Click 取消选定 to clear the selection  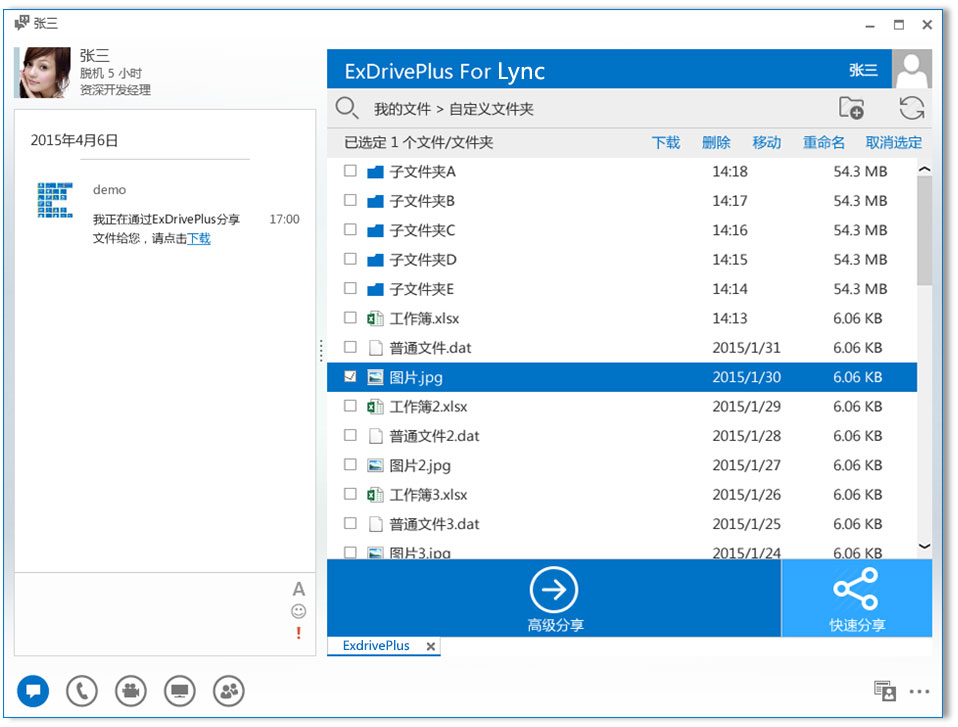[x=894, y=142]
